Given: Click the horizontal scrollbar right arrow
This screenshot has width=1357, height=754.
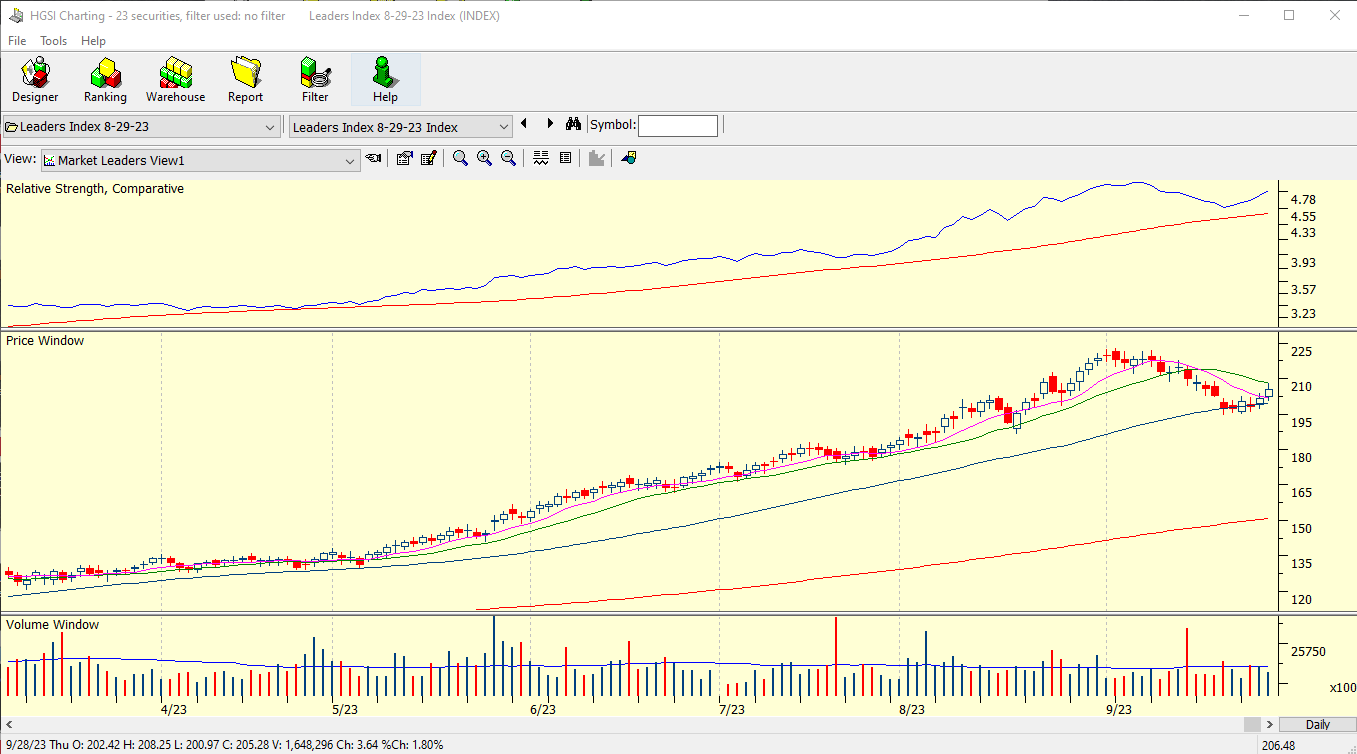Looking at the screenshot, I should pos(1270,724).
